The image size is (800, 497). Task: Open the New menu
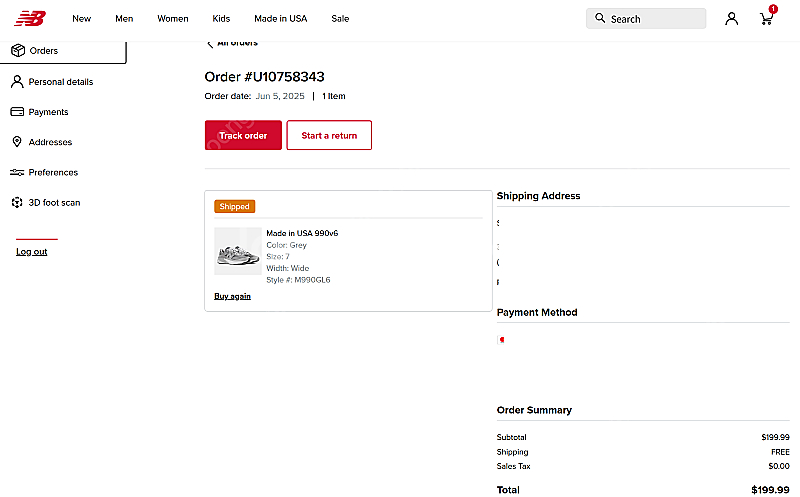(x=82, y=19)
